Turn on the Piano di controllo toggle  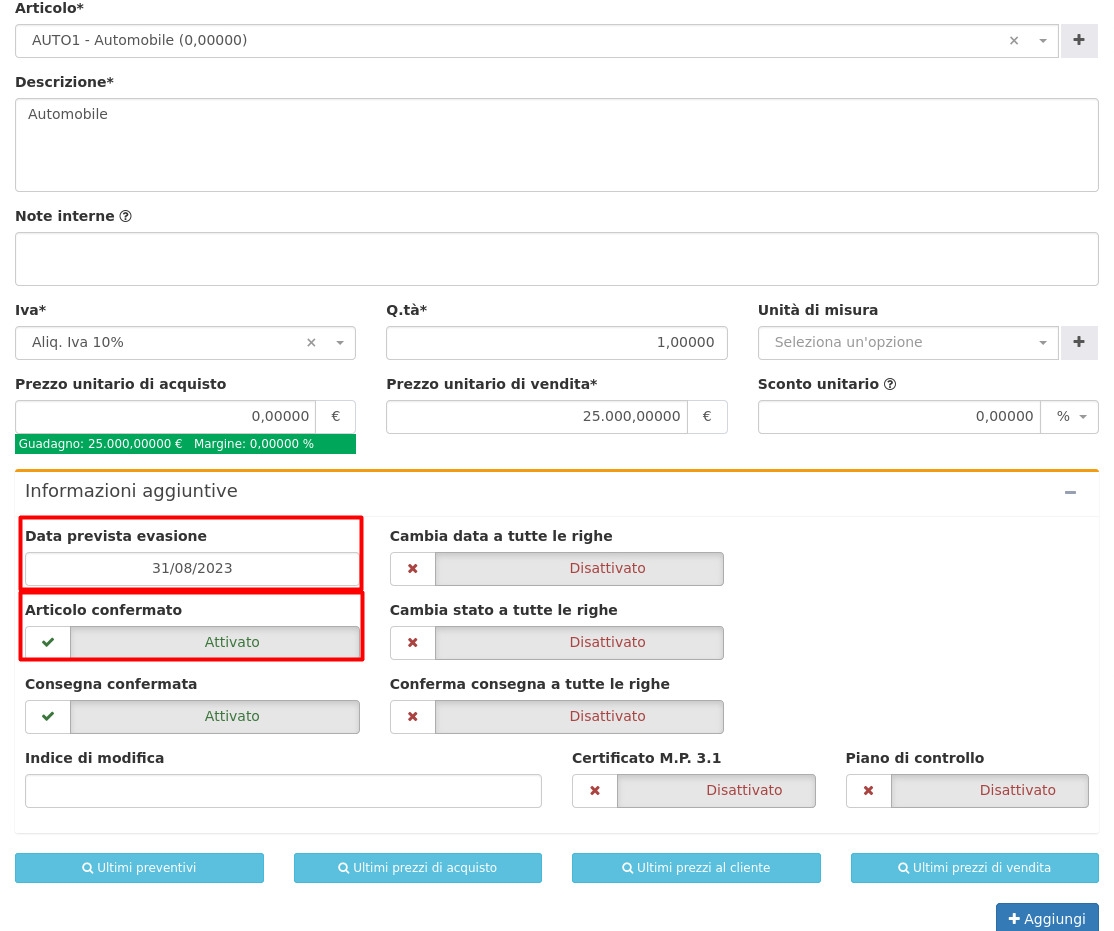pyautogui.click(x=967, y=790)
